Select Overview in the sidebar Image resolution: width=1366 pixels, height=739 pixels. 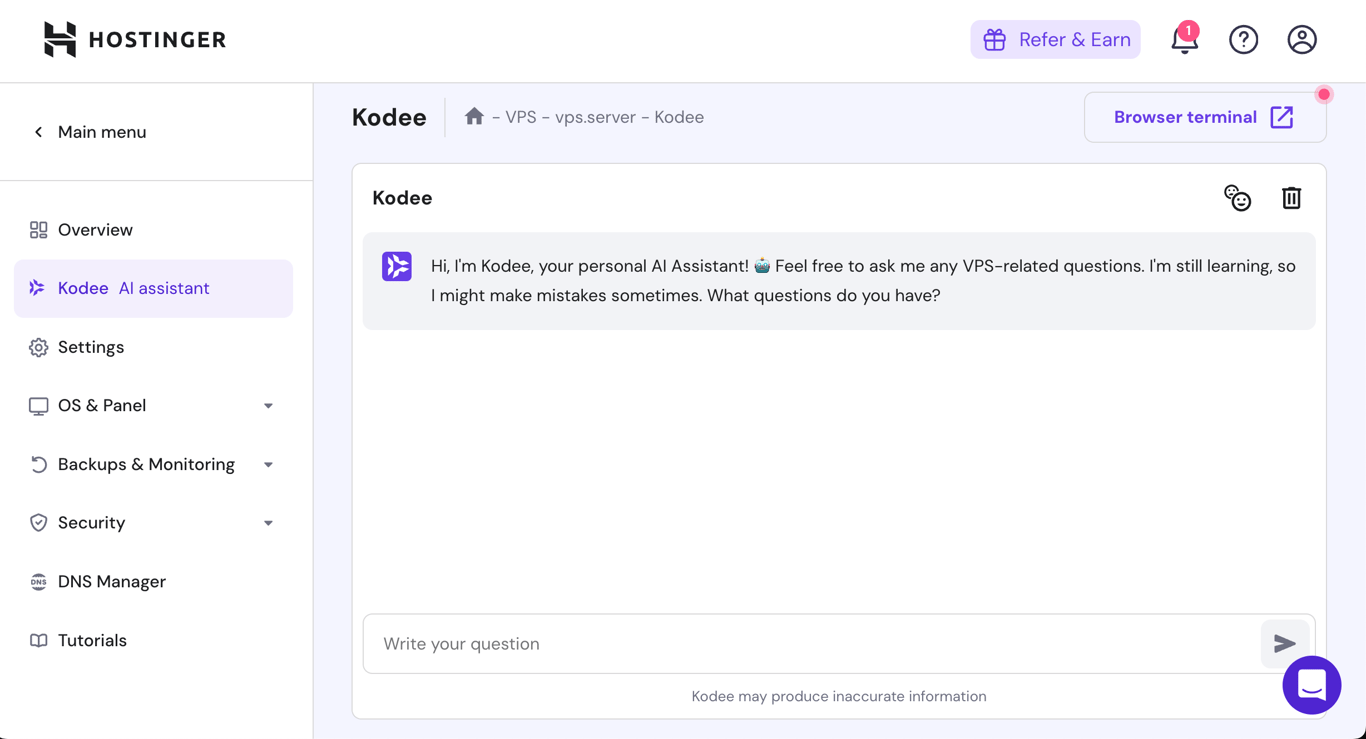(95, 229)
